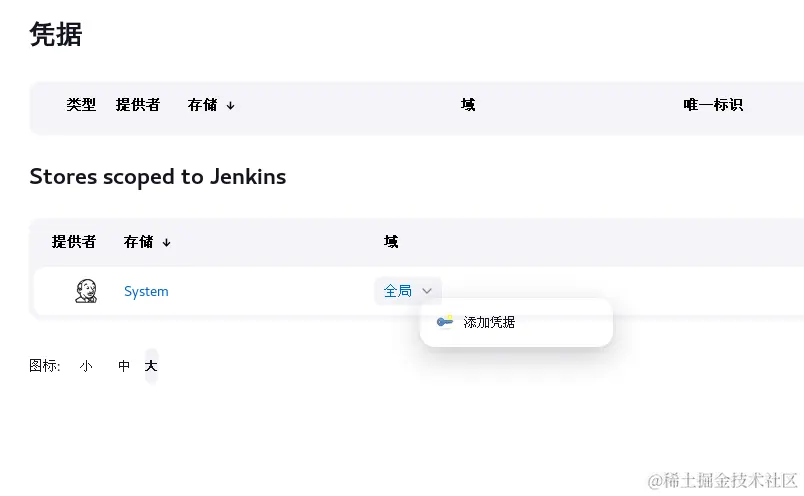
Task: Sort by the 唯一标识 column header
Action: click(713, 105)
